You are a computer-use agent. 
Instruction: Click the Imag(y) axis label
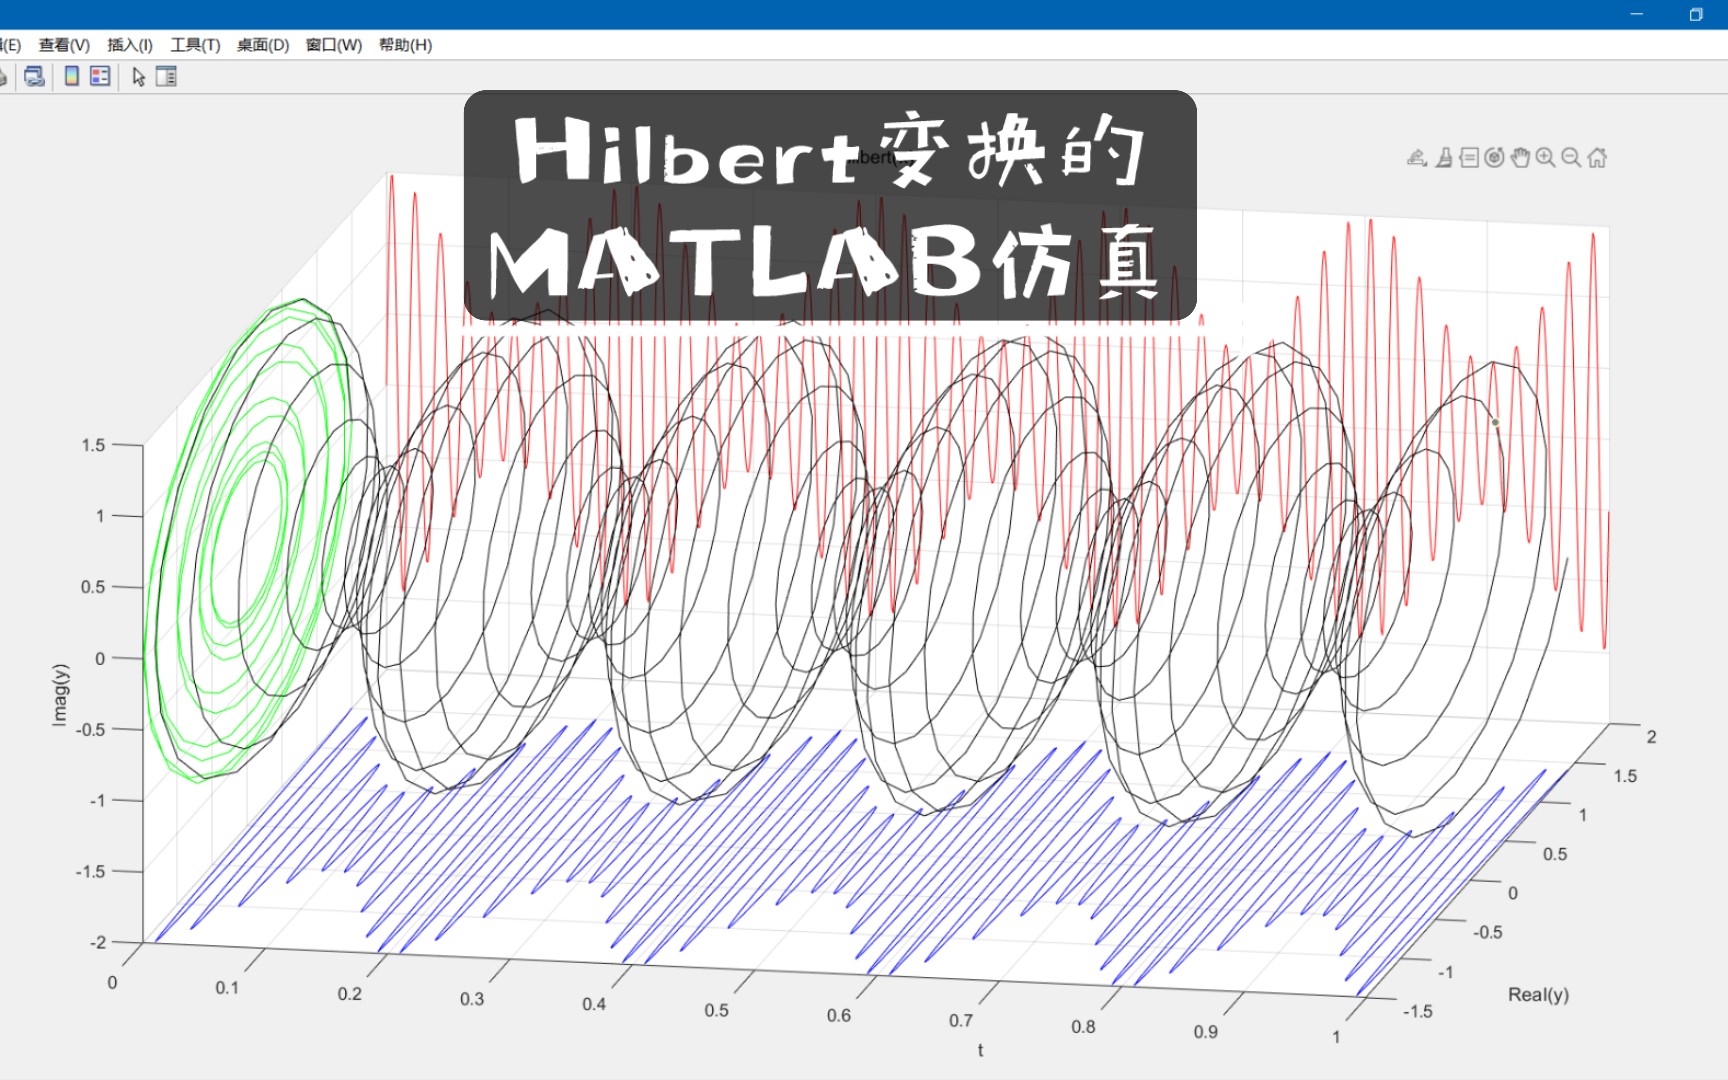tap(60, 695)
